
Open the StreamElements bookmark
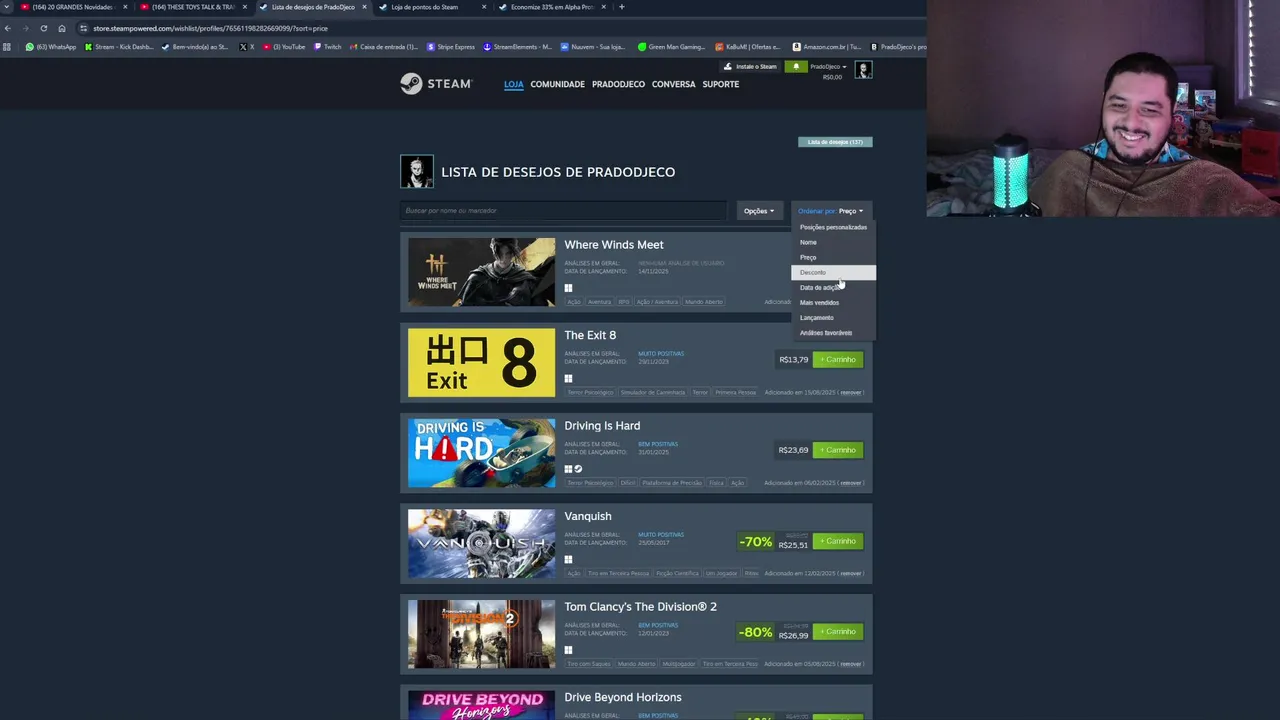point(517,47)
